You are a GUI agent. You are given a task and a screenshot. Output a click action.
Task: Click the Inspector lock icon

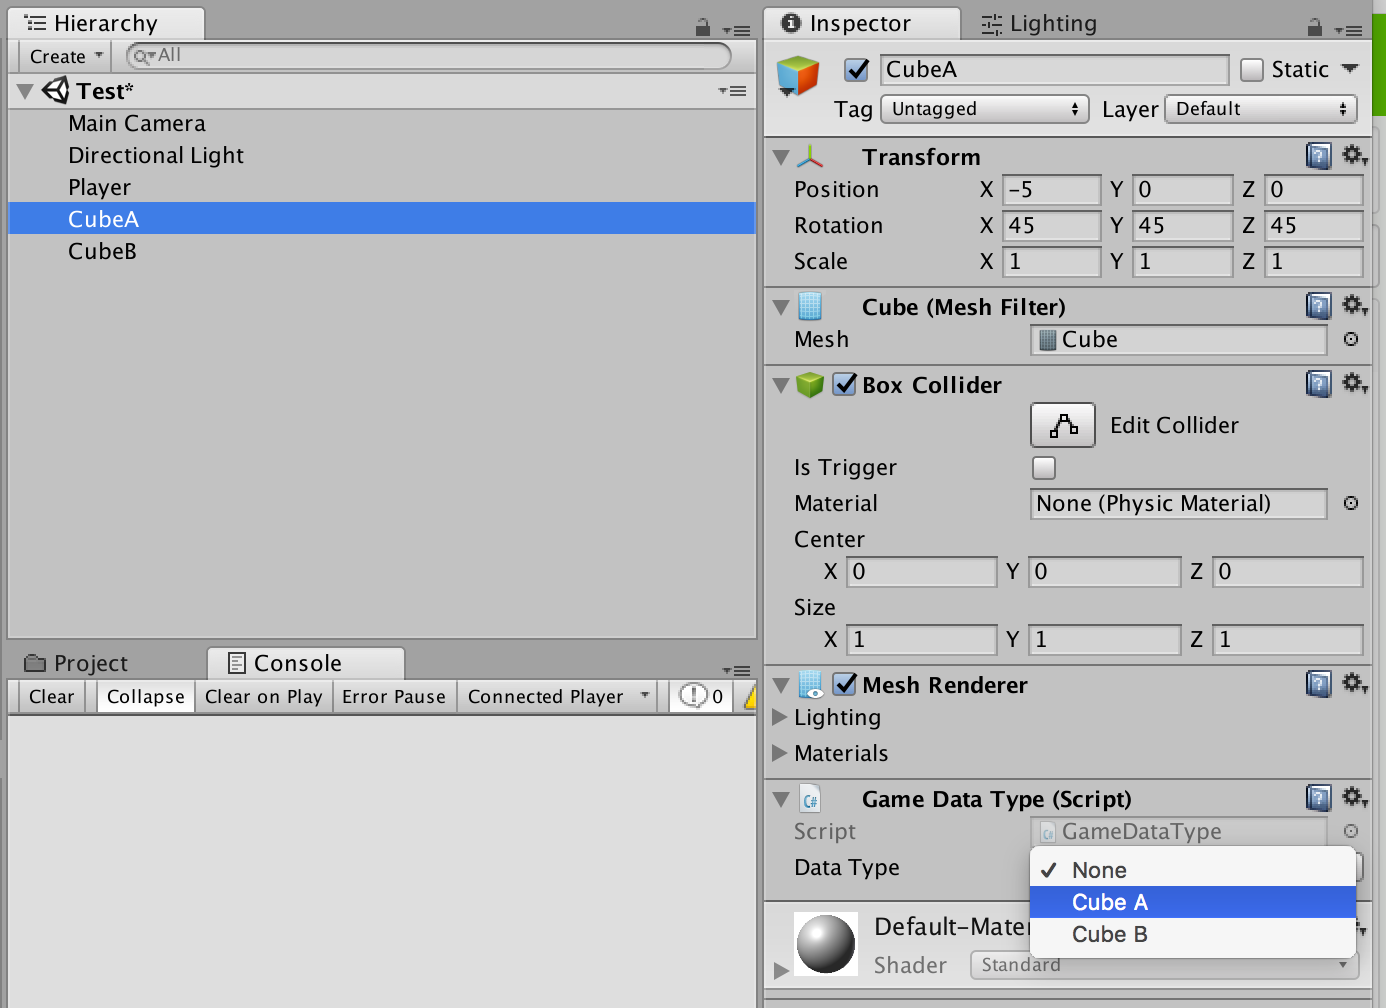(x=1315, y=27)
